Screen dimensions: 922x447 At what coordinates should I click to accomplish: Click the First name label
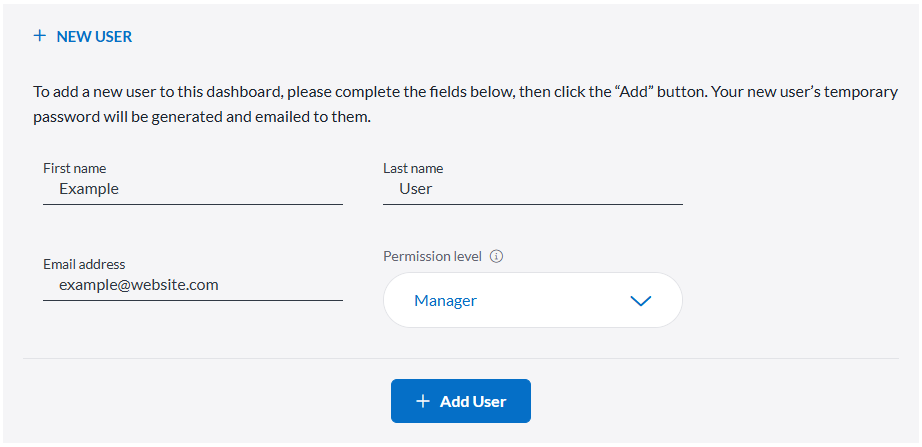pyautogui.click(x=74, y=168)
